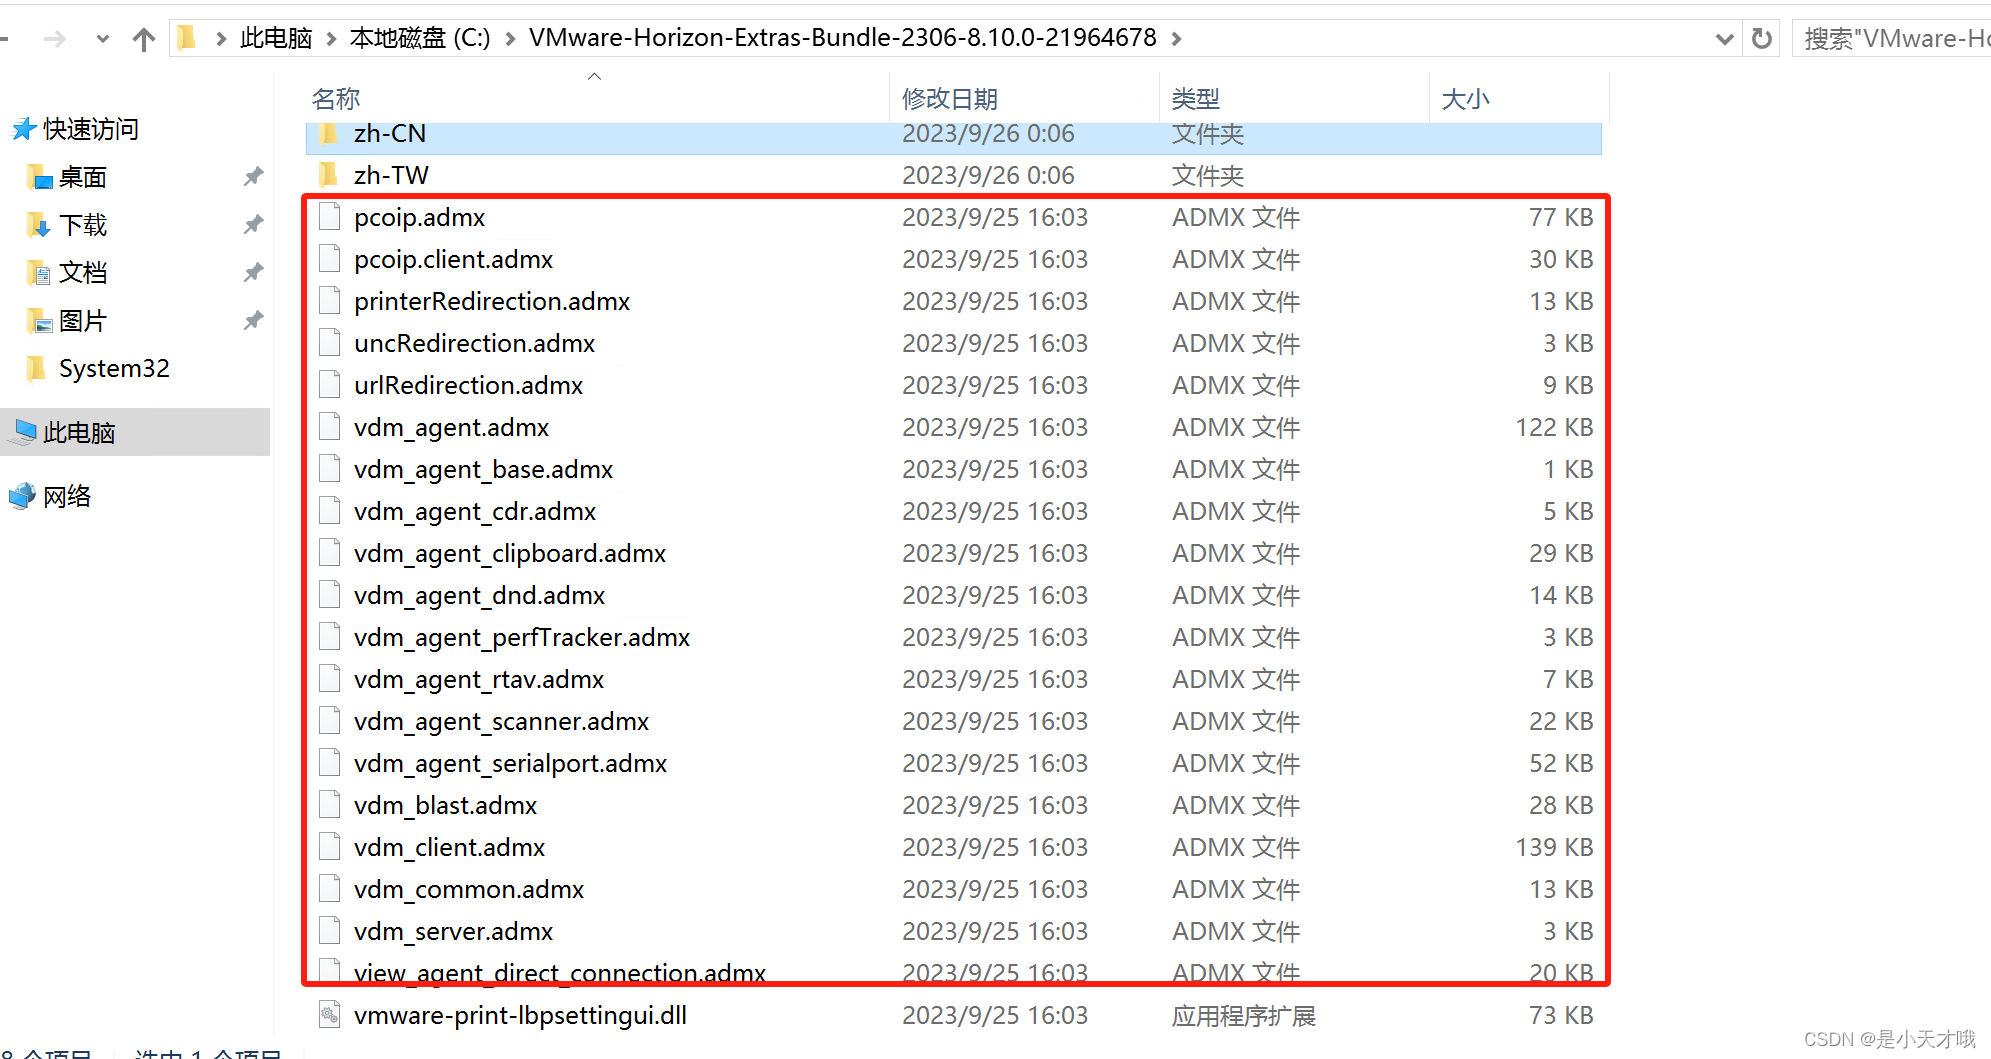
Task: Go up one folder level arrow
Action: pyautogui.click(x=144, y=39)
